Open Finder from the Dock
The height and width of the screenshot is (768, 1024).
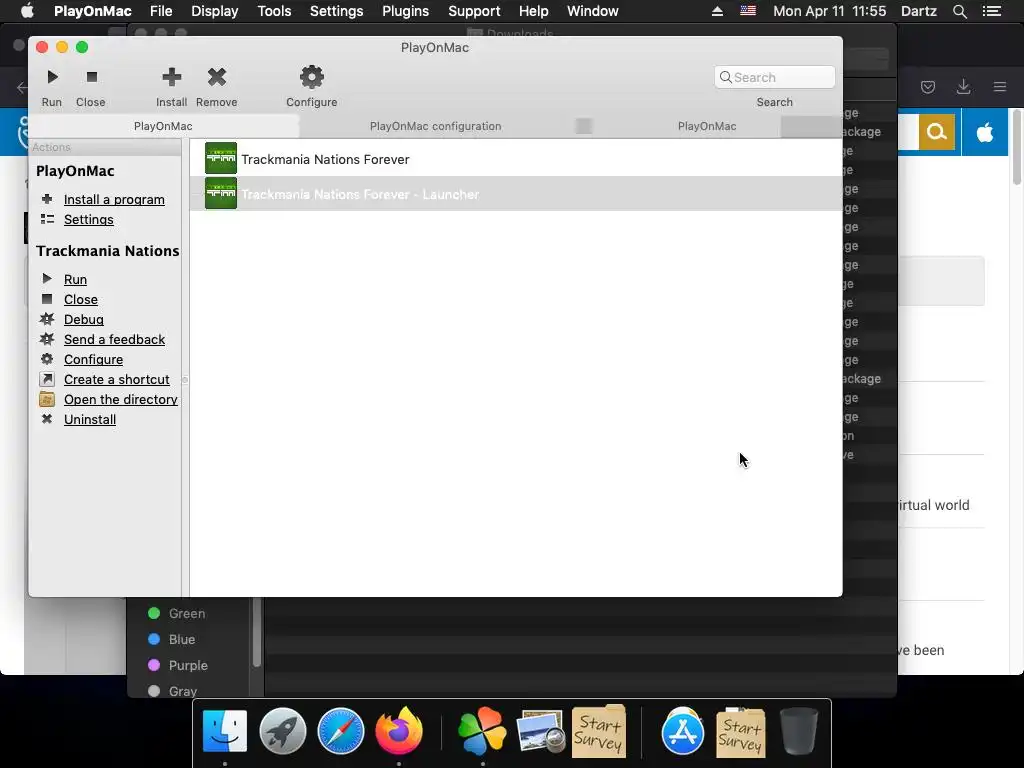click(225, 731)
